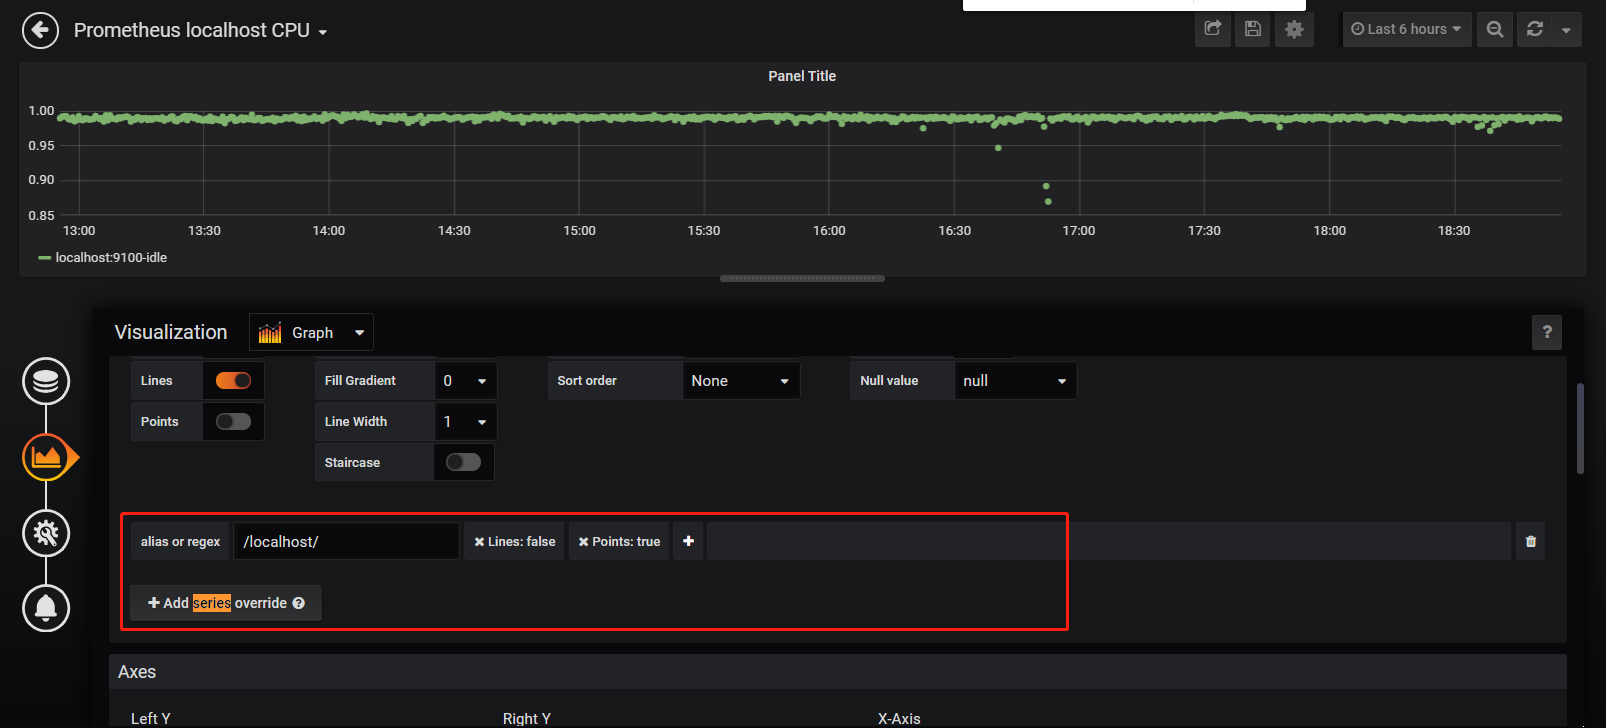1606x728 pixels.
Task: Add override property with plus icon
Action: (x=688, y=541)
